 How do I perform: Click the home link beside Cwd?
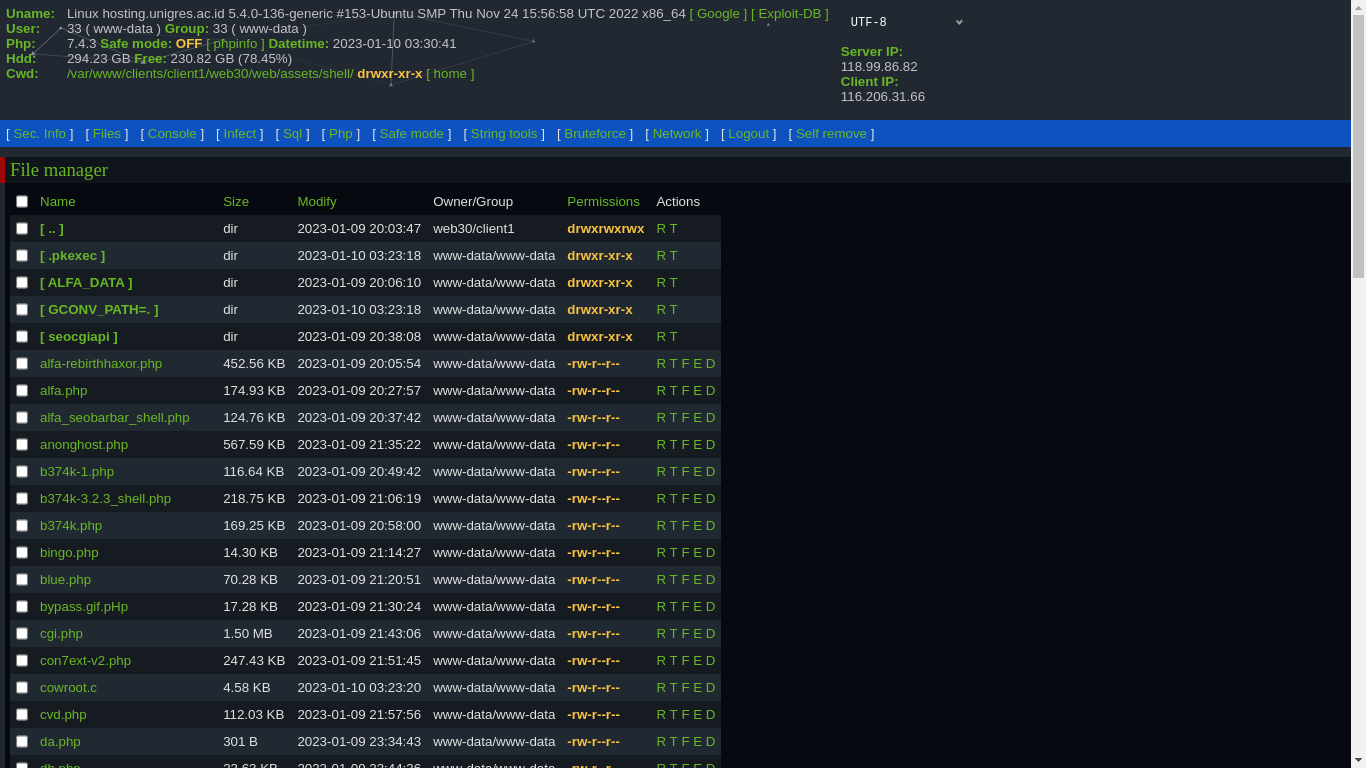pyautogui.click(x=450, y=74)
